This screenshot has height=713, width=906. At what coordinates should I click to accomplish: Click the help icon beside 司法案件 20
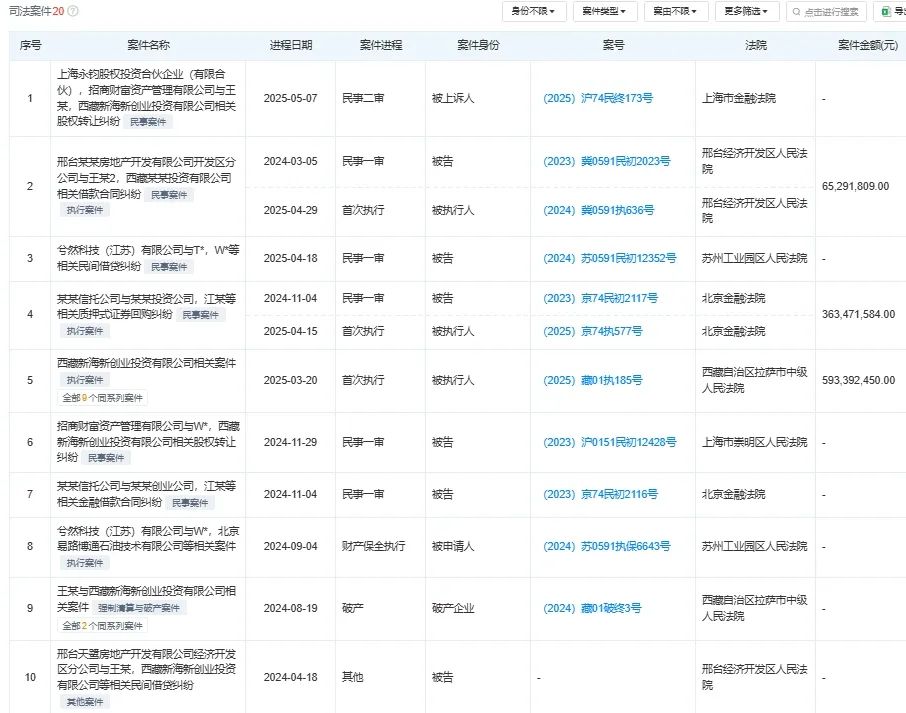tap(73, 11)
